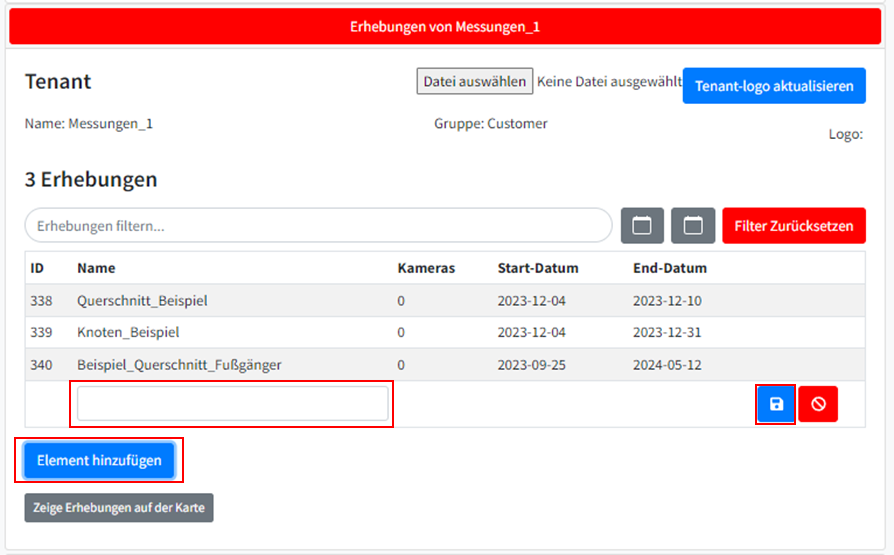Click the ID column header

37,268
